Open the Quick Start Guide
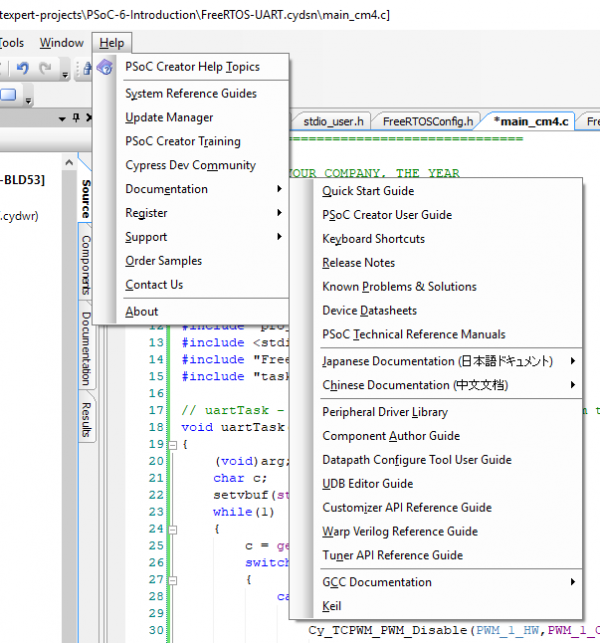The height and width of the screenshot is (643, 600). click(367, 191)
